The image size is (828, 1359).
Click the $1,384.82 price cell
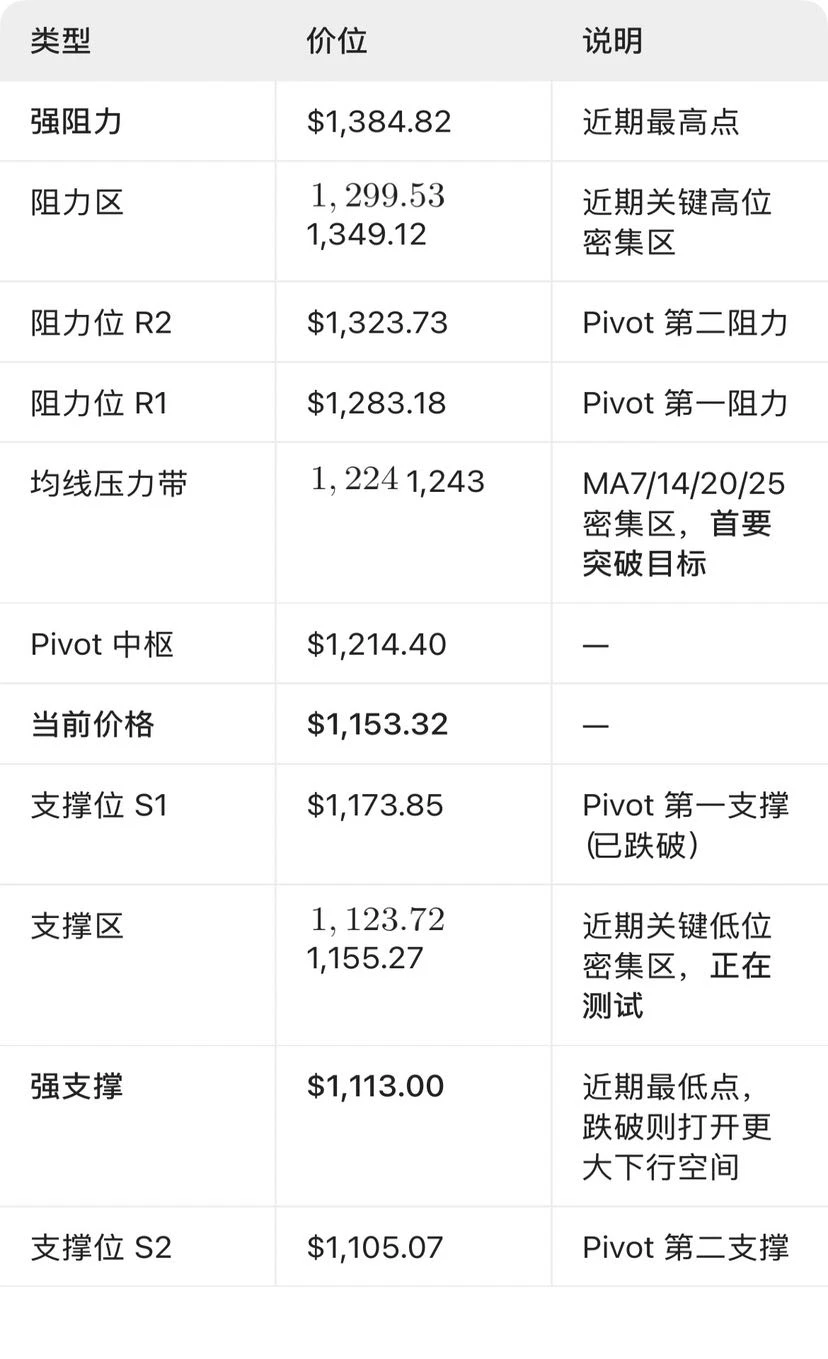pos(379,122)
